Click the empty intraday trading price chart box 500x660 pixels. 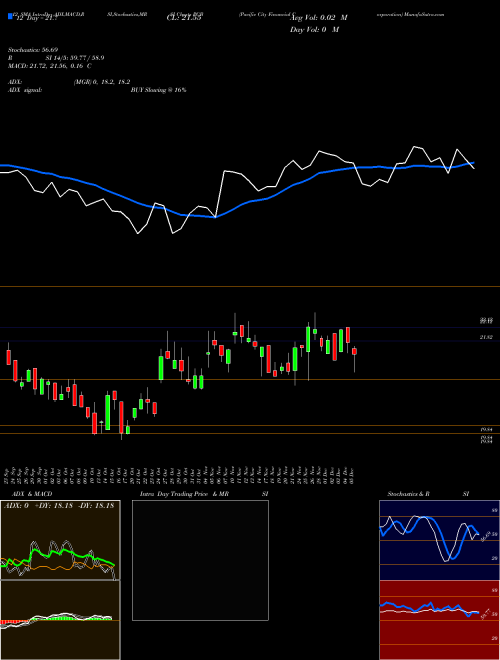pos(200,560)
